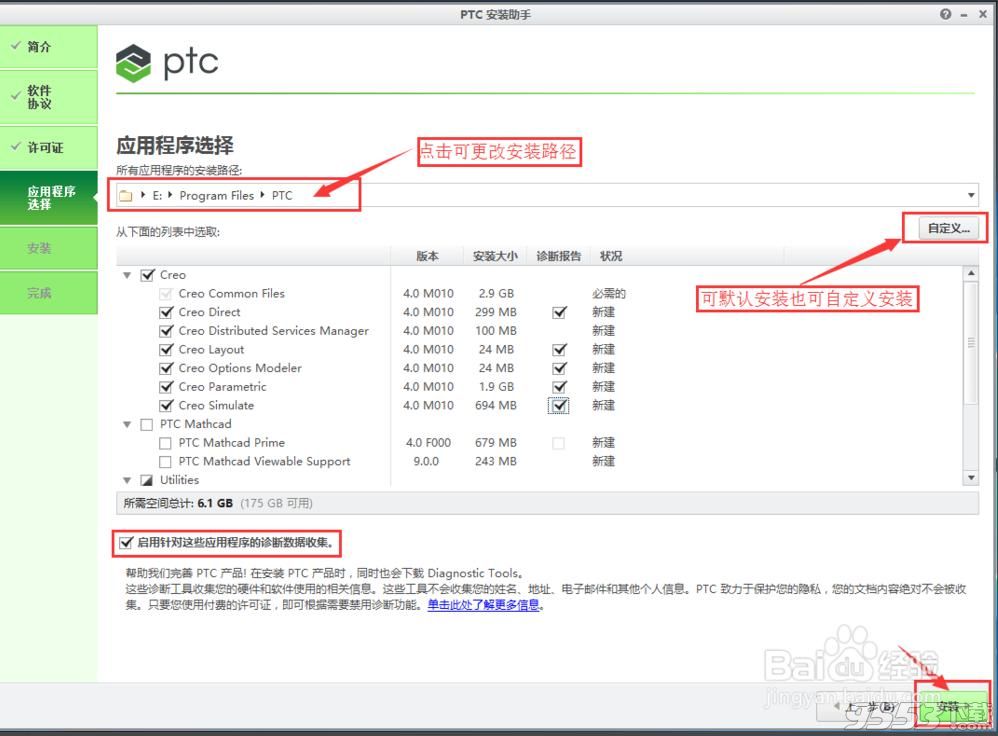Toggle diagnostic report for Creo Simulate
The width and height of the screenshot is (998, 736).
[x=559, y=406]
